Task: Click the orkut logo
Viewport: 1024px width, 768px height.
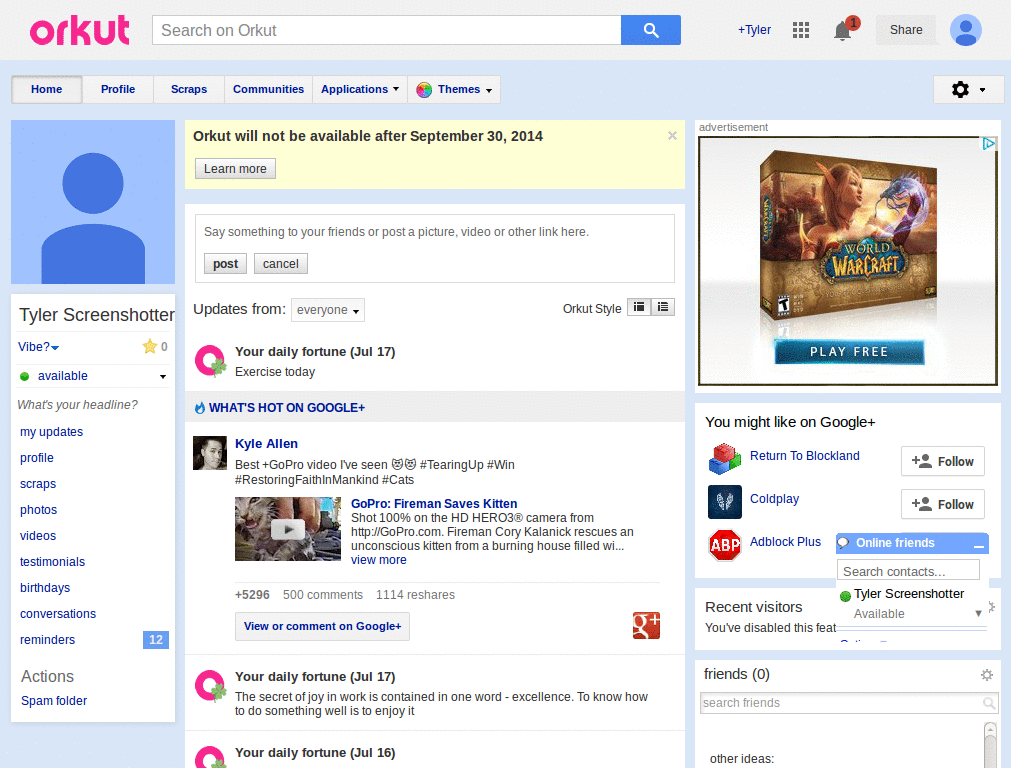Action: 80,31
